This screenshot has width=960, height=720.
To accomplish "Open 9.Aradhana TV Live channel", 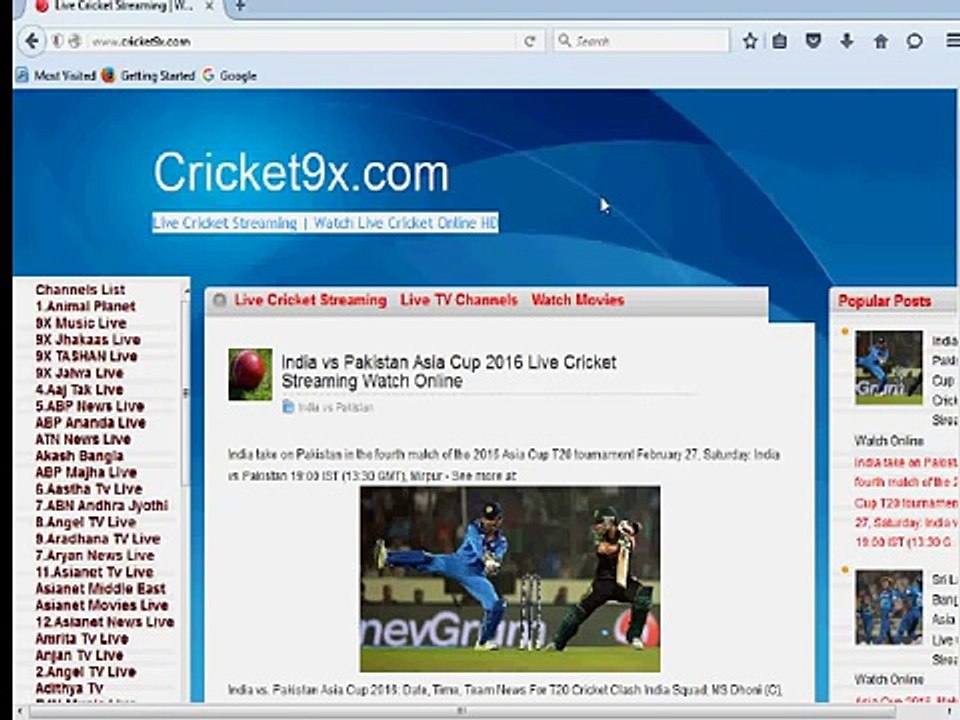I will tap(98, 539).
